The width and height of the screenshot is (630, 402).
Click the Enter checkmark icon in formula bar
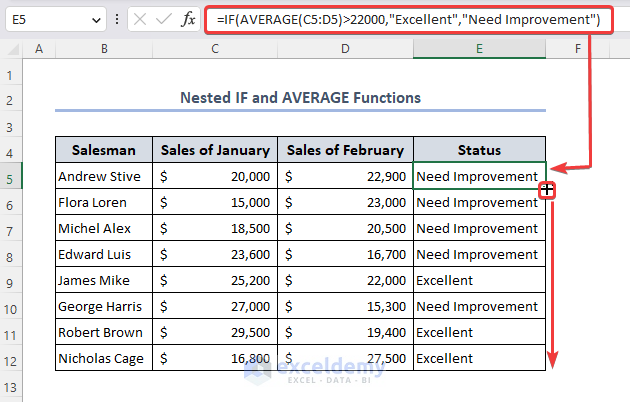click(x=163, y=20)
